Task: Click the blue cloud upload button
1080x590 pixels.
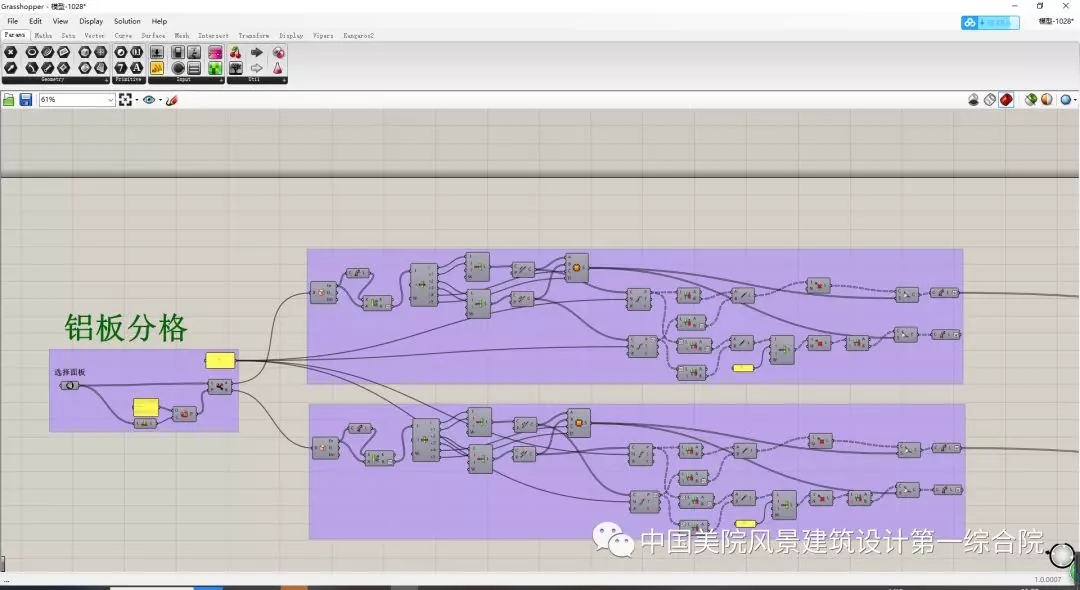Action: point(990,23)
